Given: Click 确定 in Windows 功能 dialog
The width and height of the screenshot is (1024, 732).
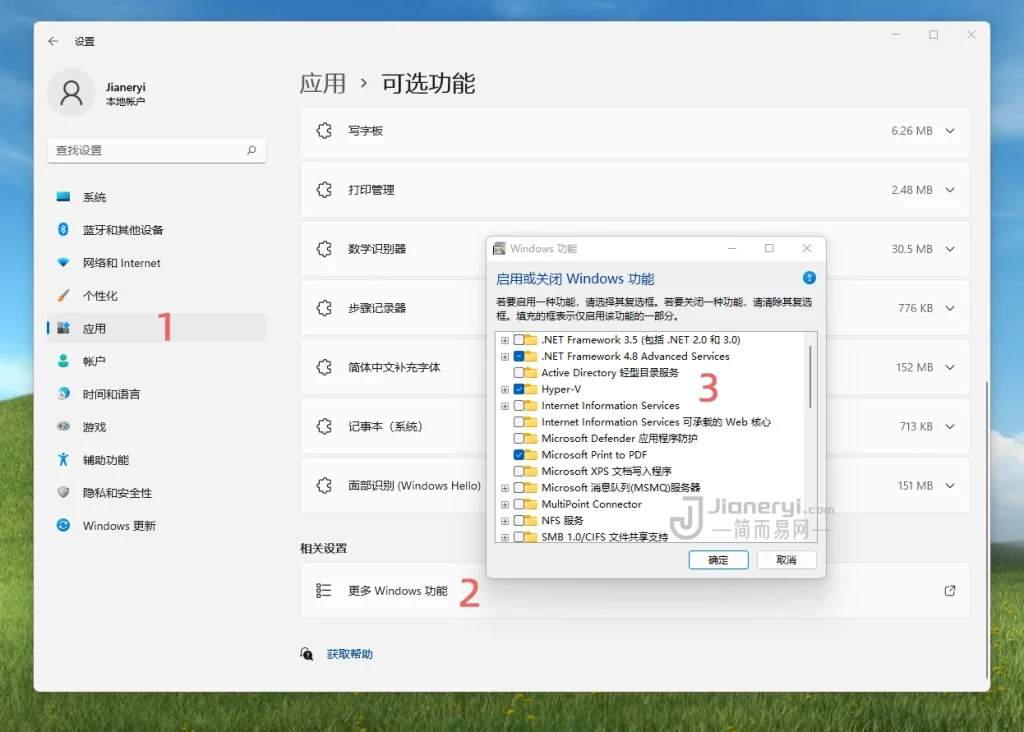Looking at the screenshot, I should (718, 560).
